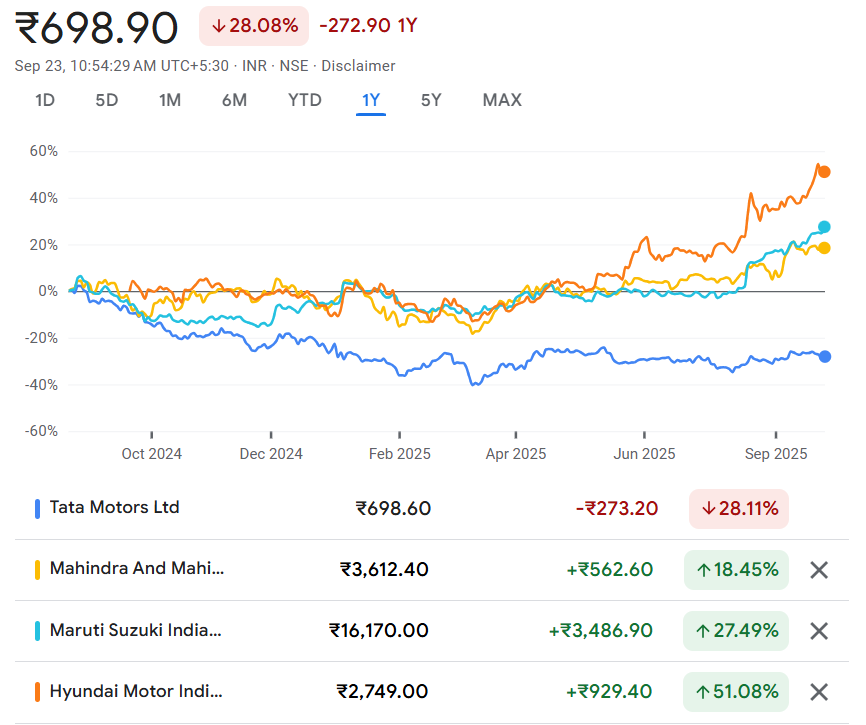The image size is (866, 725).
Task: Show the 5Y chart range
Action: point(431,100)
